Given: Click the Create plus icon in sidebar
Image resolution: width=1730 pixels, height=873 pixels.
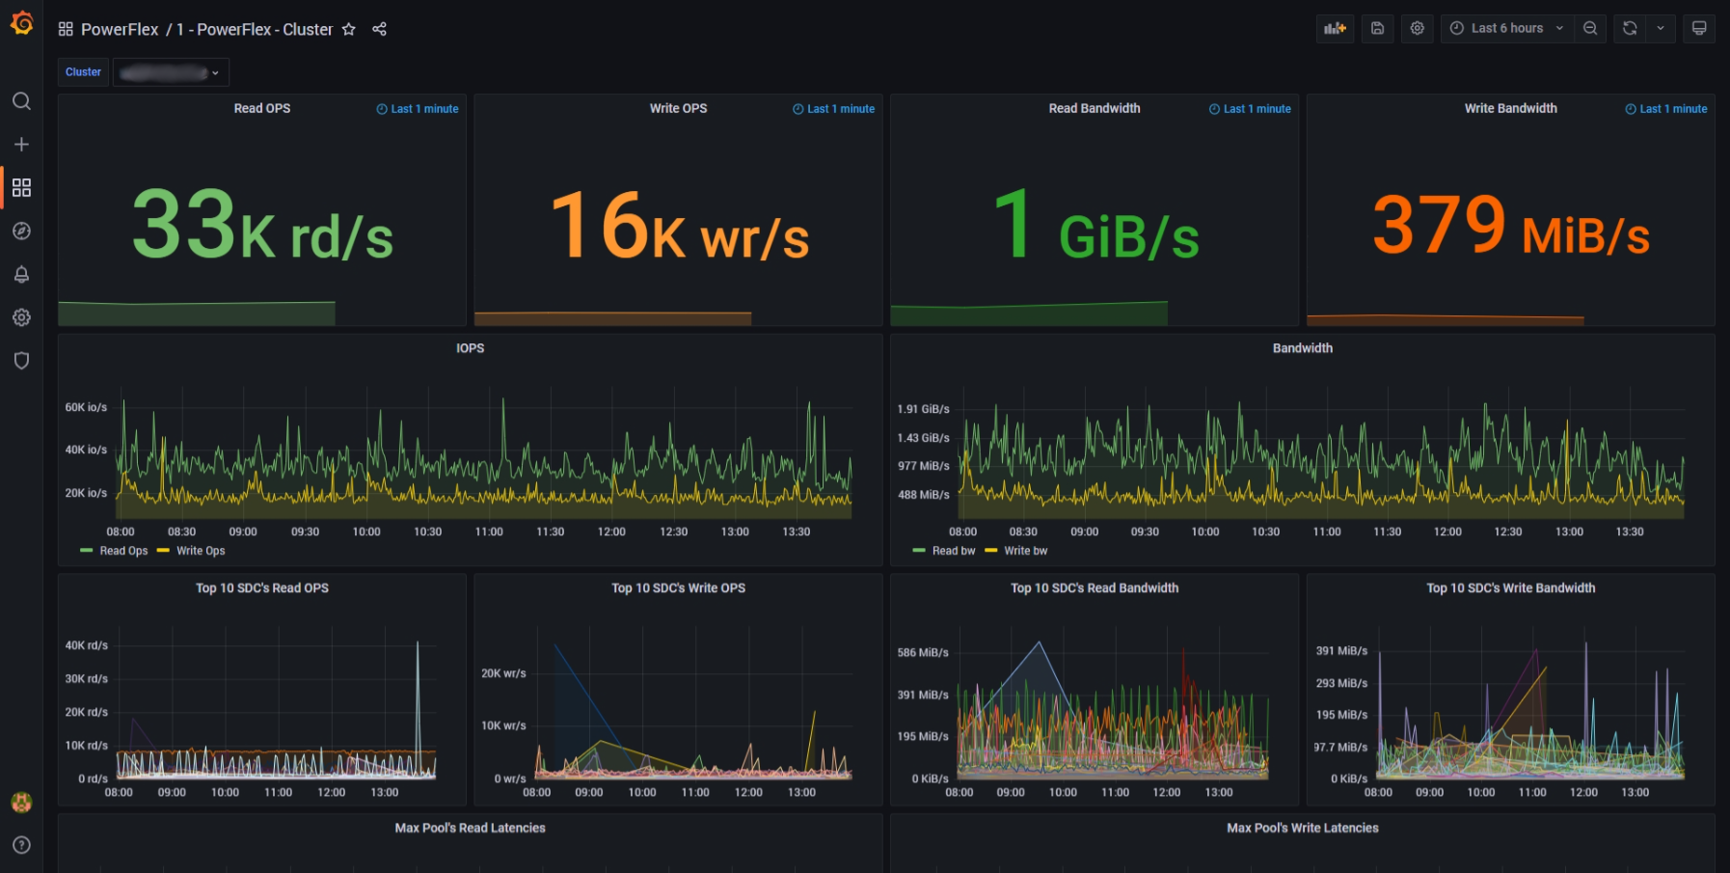Looking at the screenshot, I should pyautogui.click(x=21, y=144).
